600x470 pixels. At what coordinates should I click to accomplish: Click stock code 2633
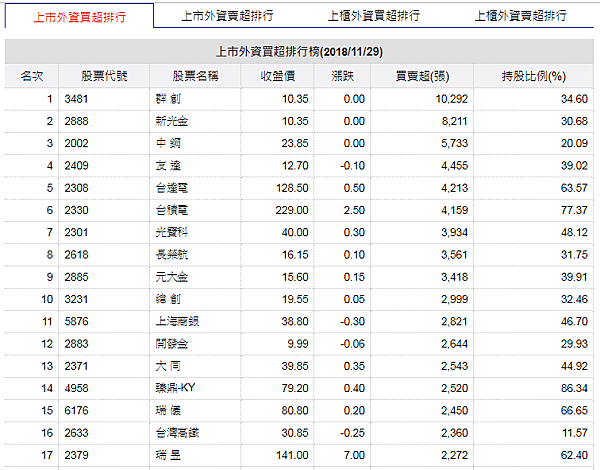tap(76, 432)
